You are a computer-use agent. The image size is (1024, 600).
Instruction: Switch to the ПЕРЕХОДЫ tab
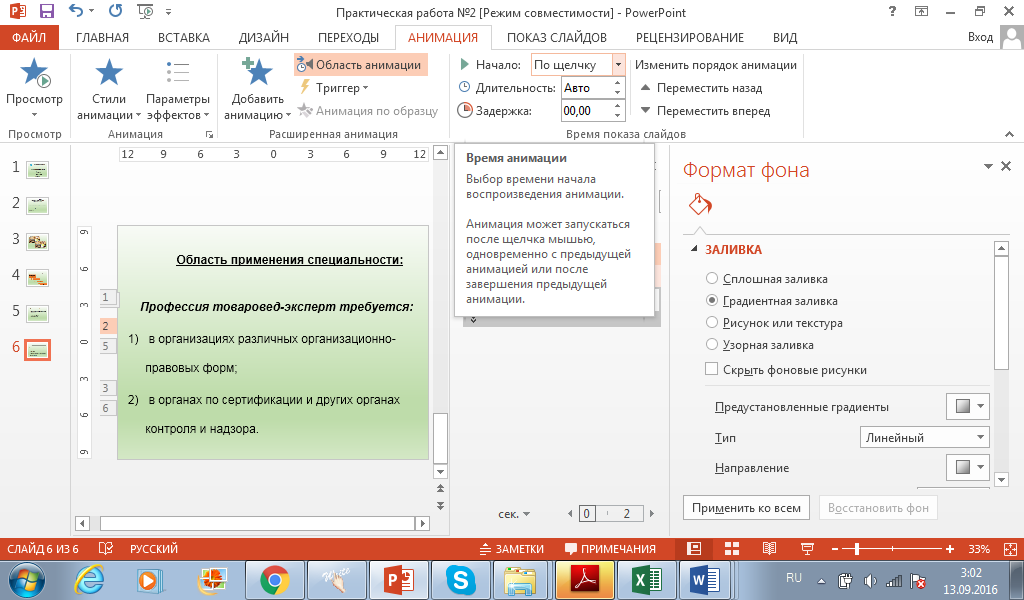coord(348,37)
